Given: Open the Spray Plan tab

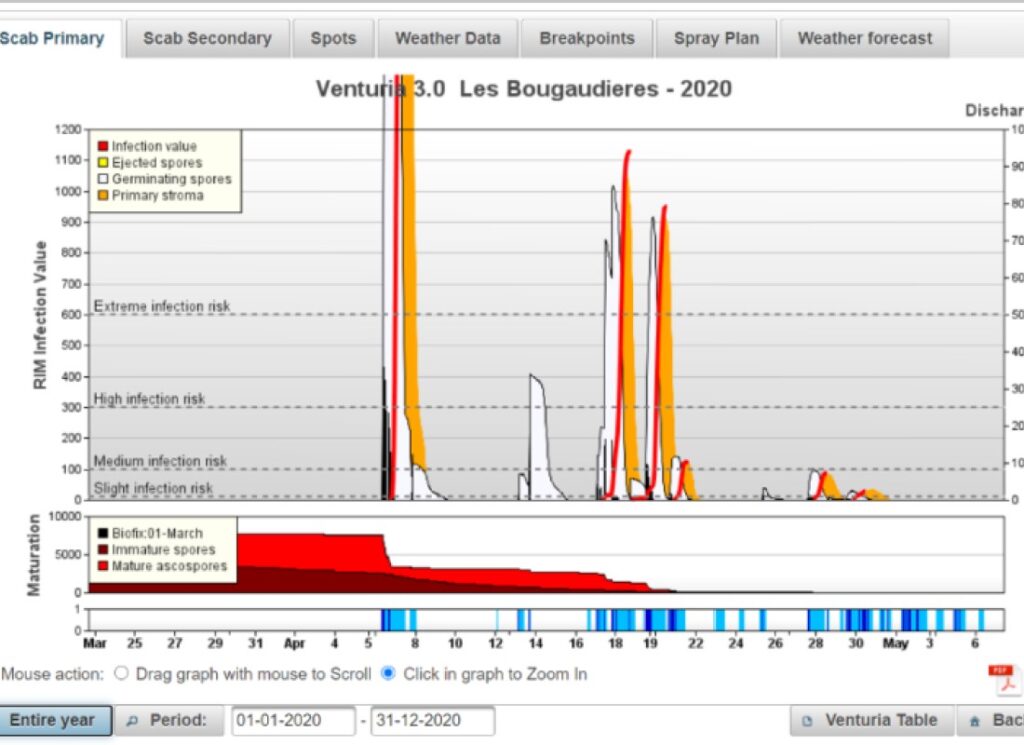Looking at the screenshot, I should (x=716, y=39).
